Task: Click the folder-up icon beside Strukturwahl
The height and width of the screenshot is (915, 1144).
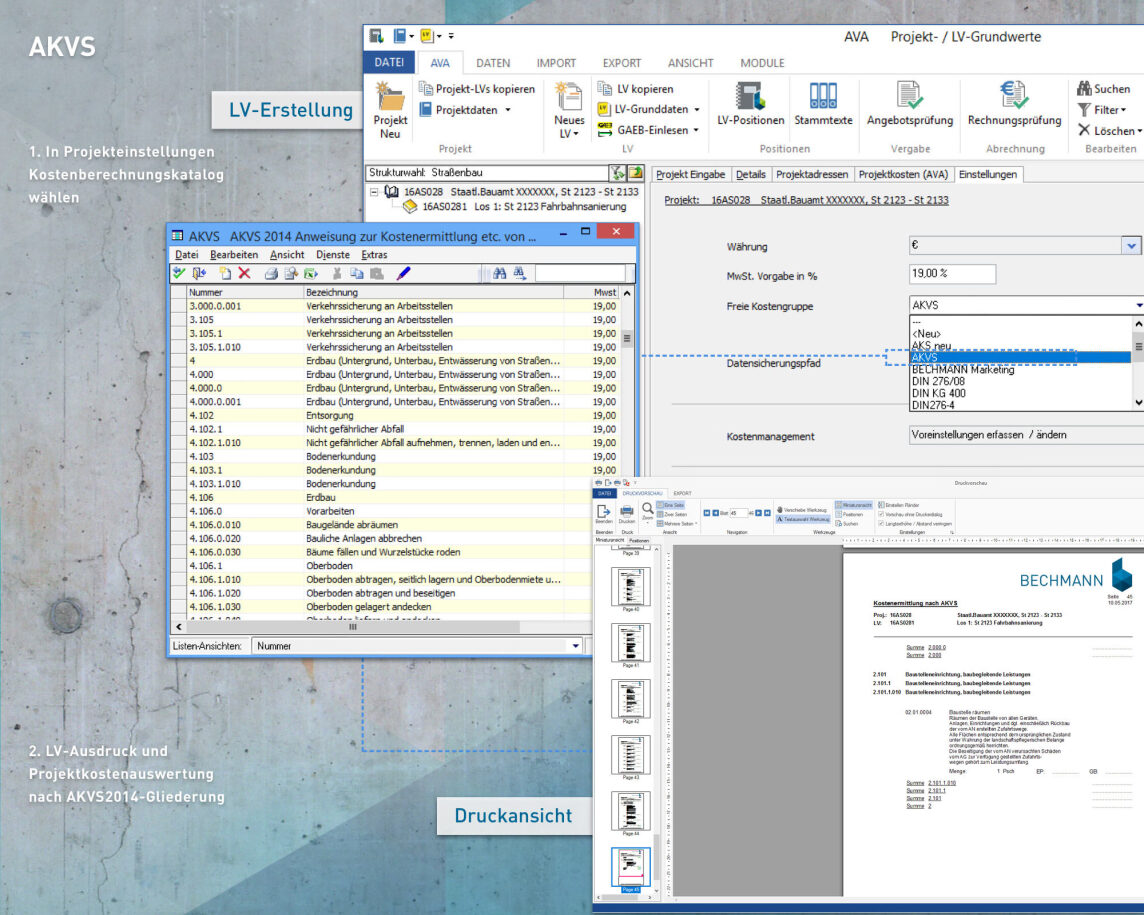Action: (635, 173)
